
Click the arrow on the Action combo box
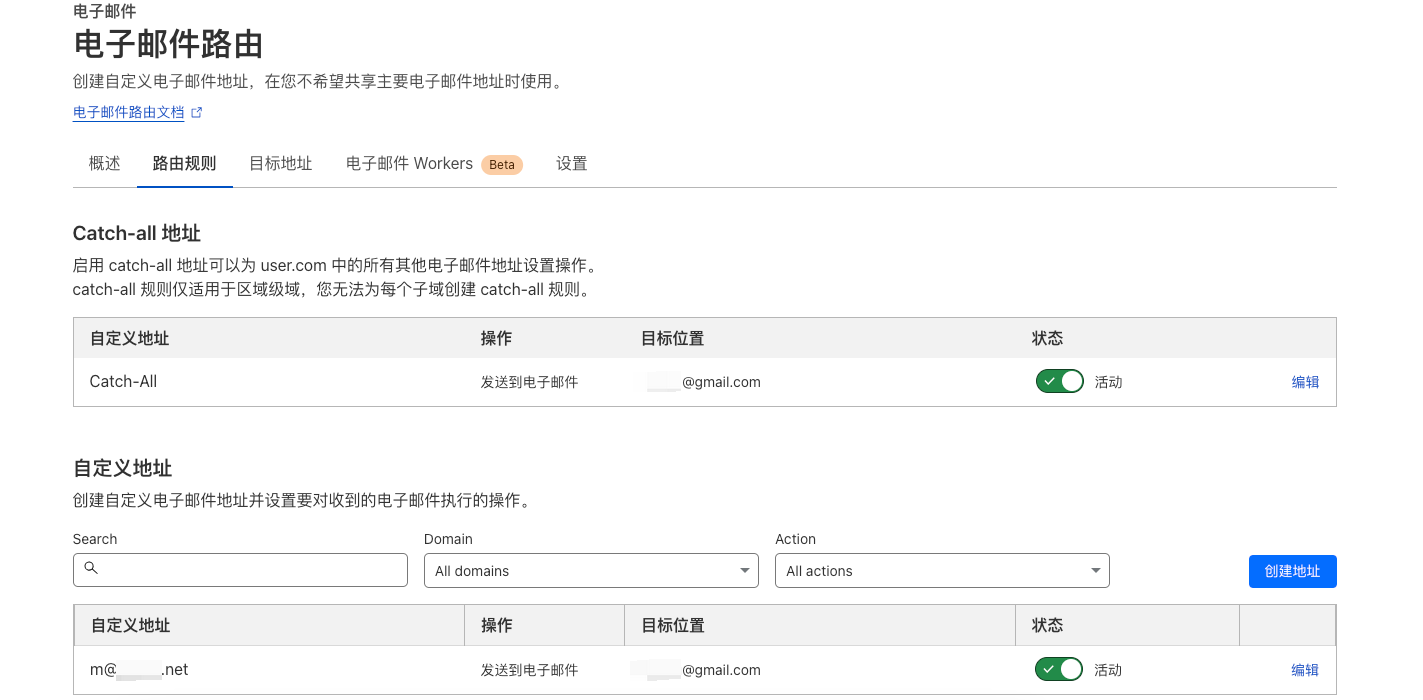[1096, 571]
